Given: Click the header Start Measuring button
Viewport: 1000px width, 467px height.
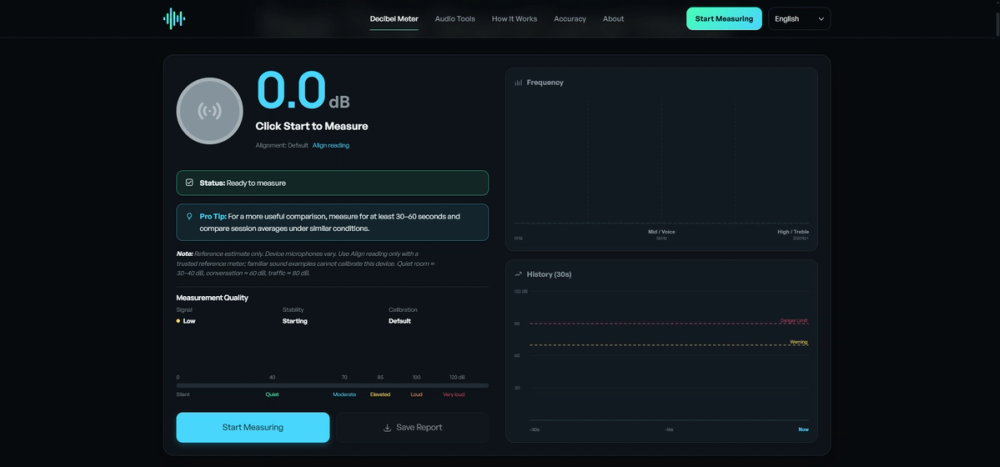Looking at the screenshot, I should pyautogui.click(x=724, y=19).
